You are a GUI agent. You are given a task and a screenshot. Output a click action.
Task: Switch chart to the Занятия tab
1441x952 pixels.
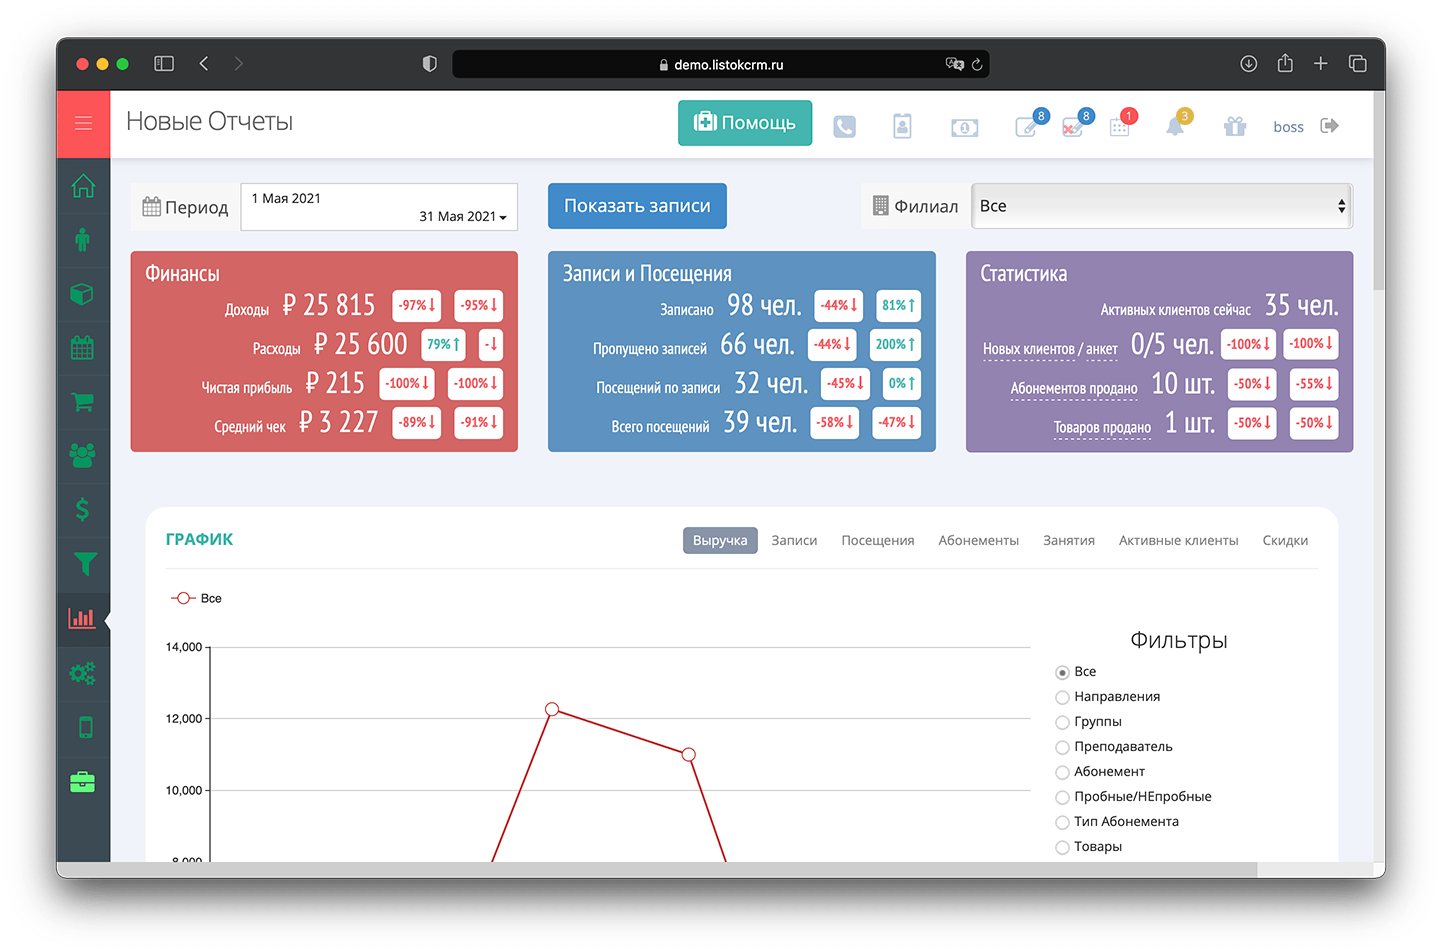[x=1069, y=540]
